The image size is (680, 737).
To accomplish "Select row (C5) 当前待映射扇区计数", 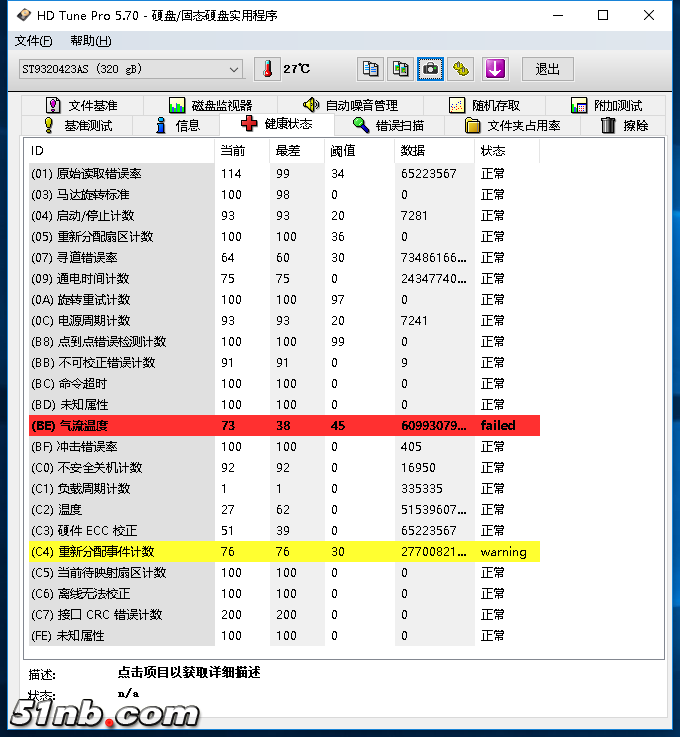I will 284,572.
